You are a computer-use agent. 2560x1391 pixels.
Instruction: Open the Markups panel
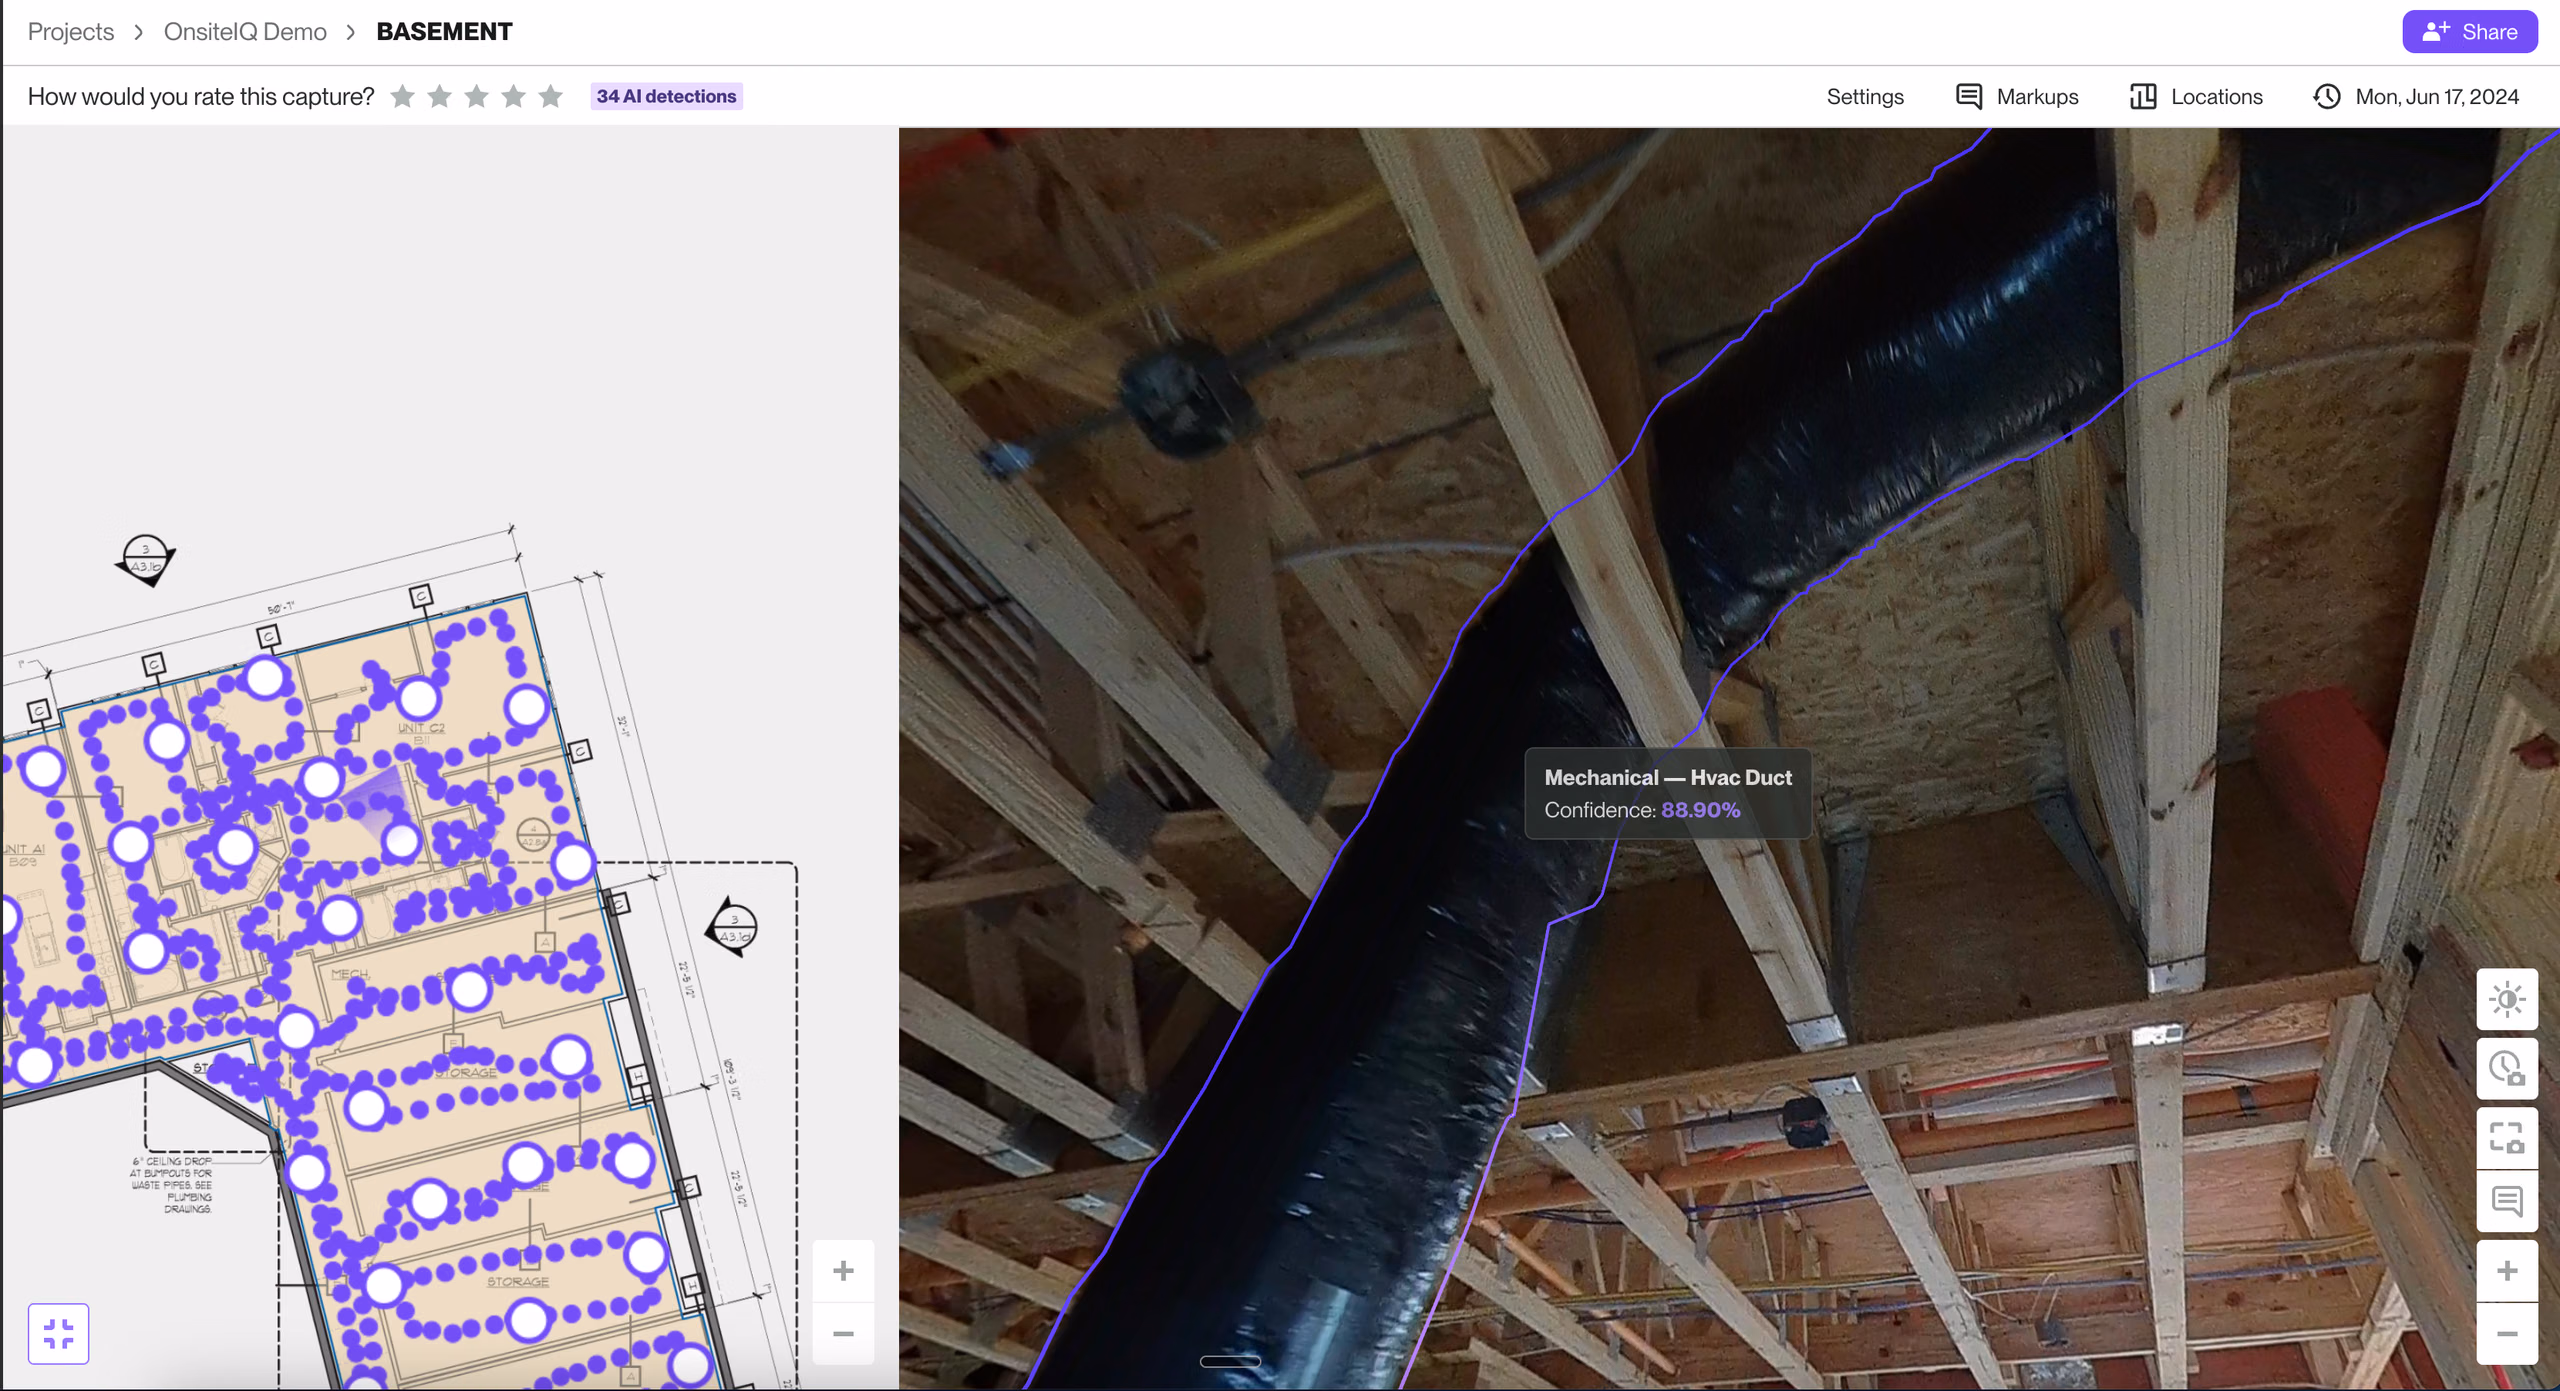point(2017,97)
